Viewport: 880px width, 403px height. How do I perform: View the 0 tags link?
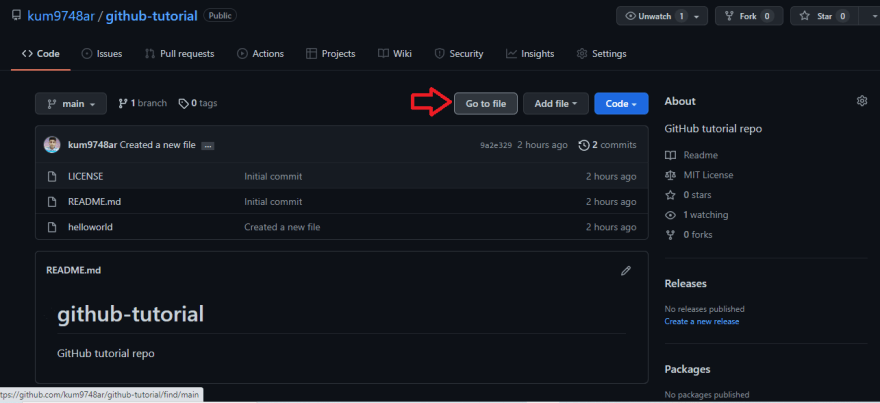198,103
